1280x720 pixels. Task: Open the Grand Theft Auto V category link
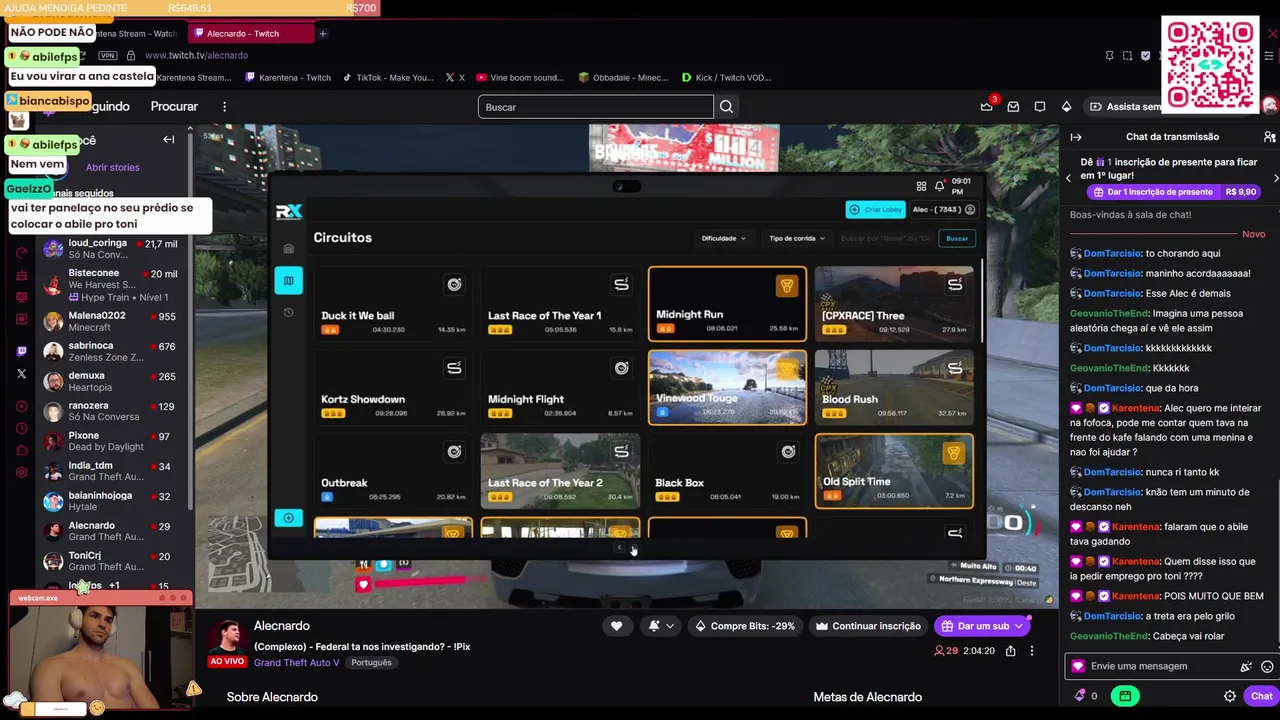(x=296, y=662)
